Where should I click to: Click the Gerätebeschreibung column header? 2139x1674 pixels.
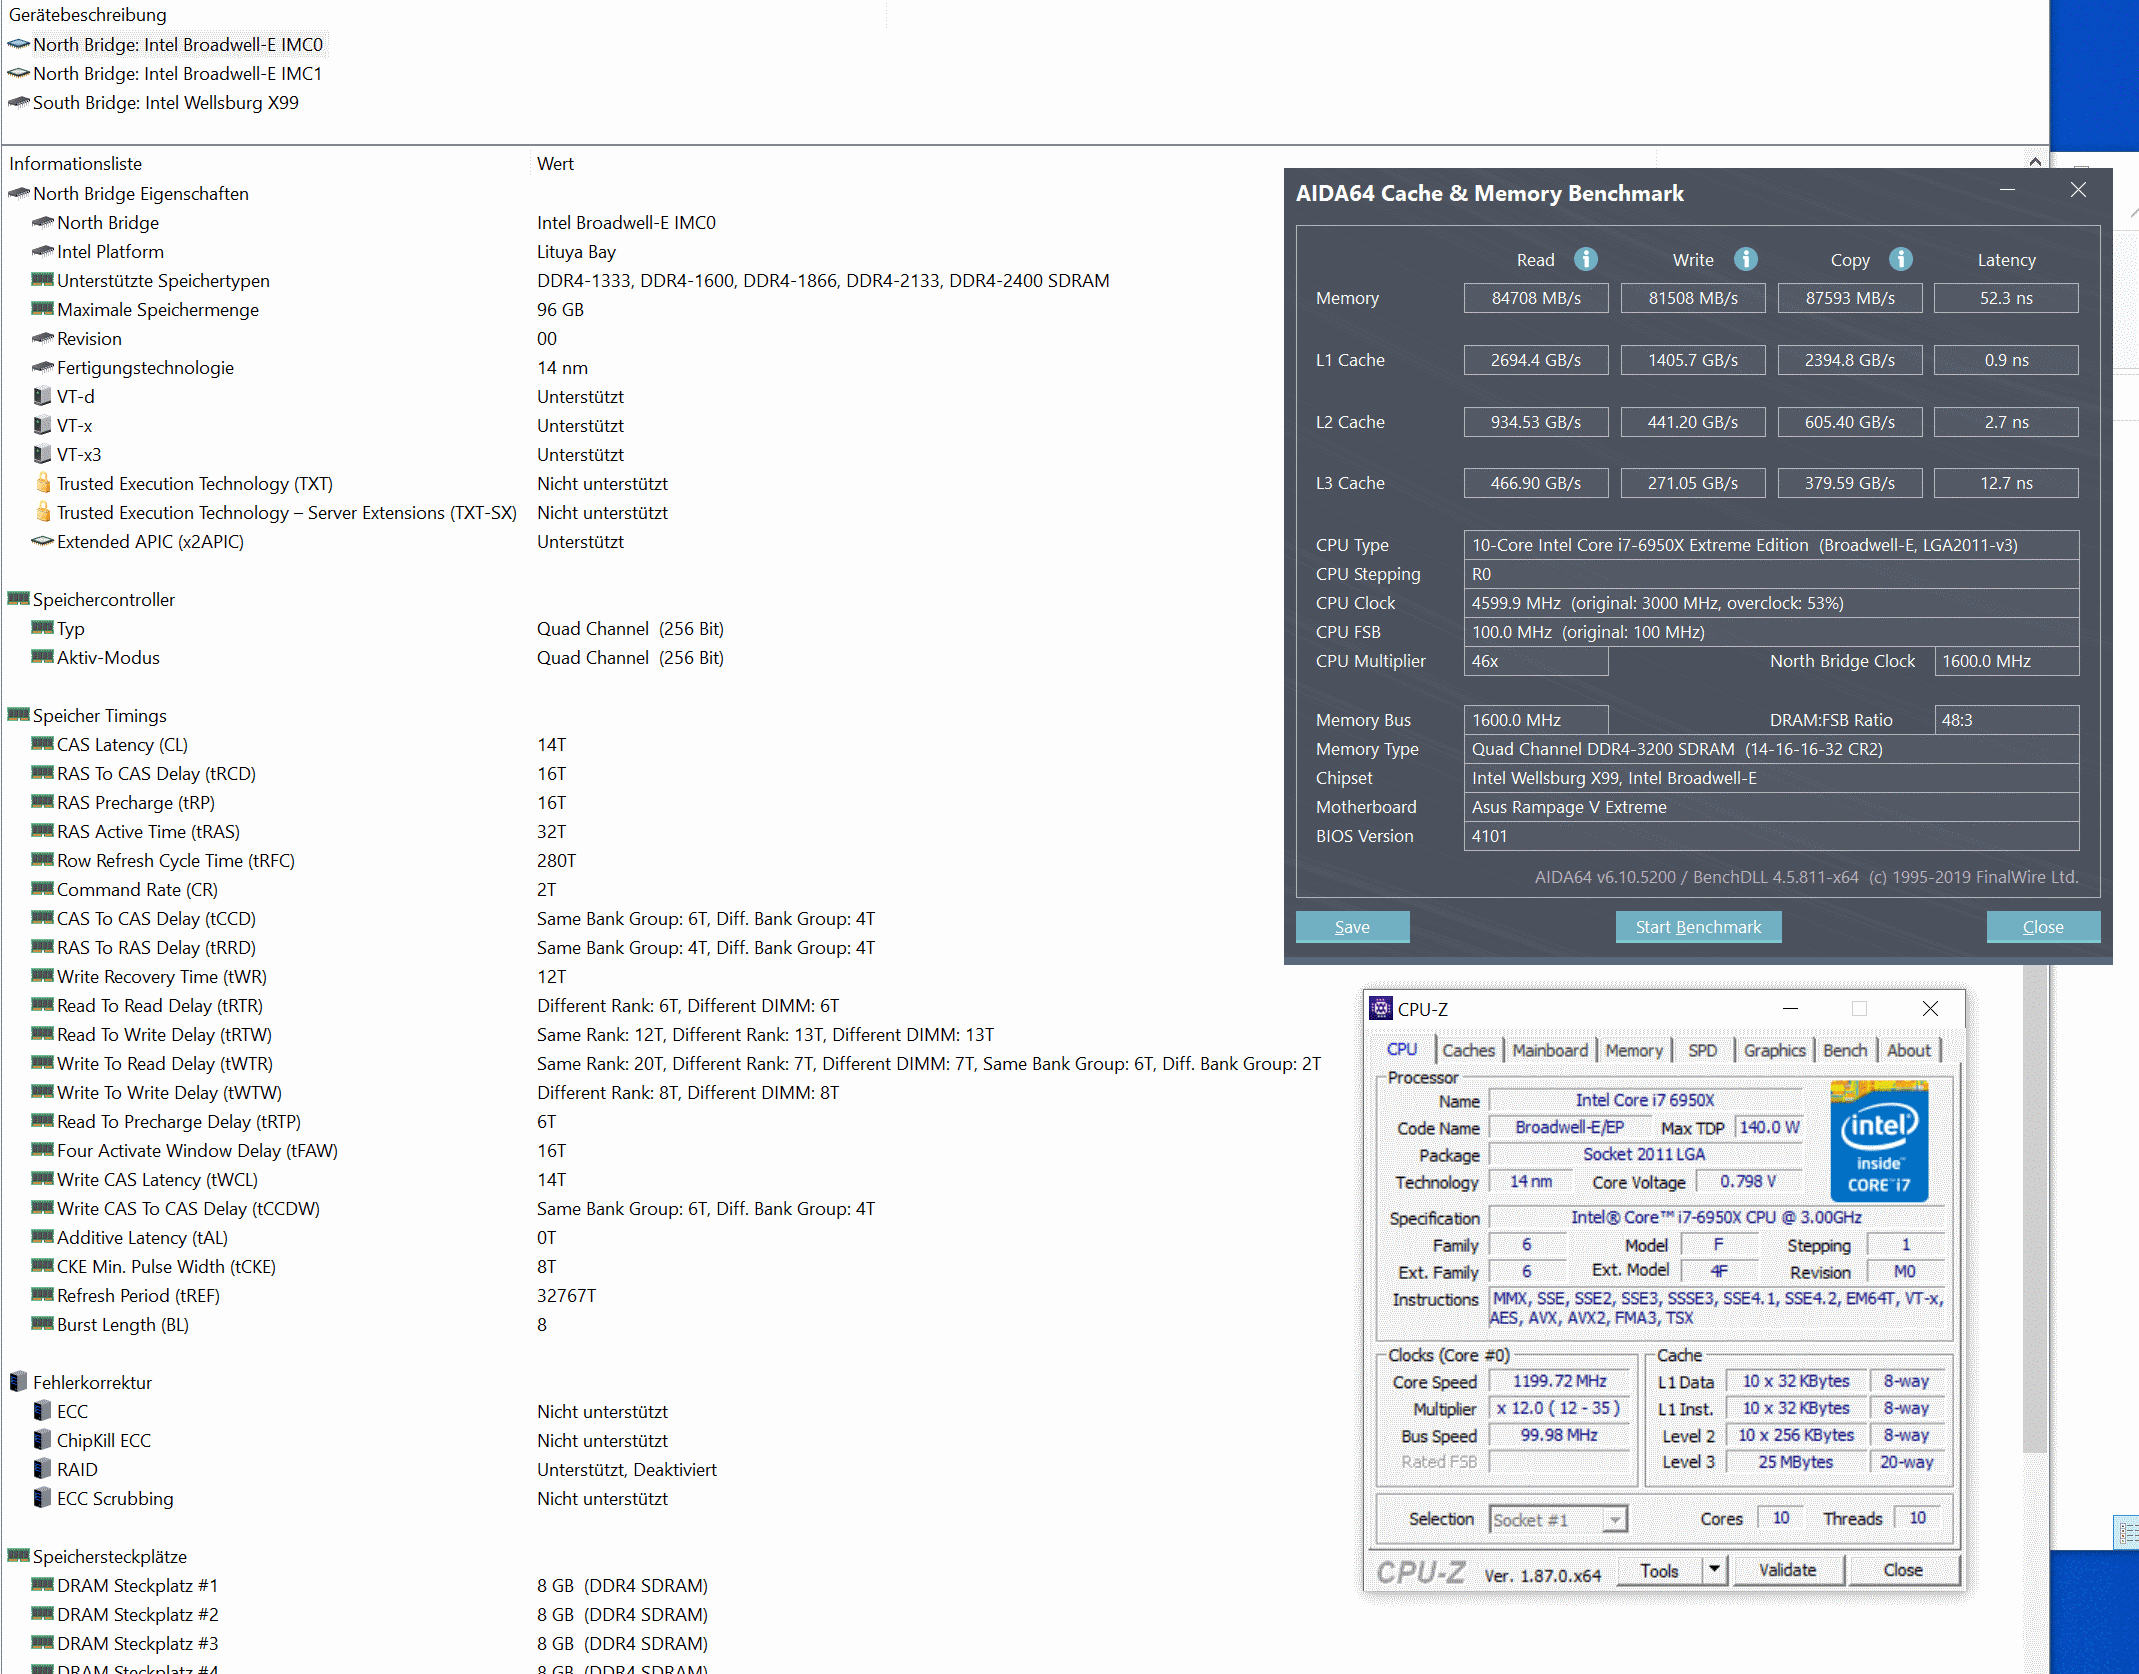tap(88, 15)
